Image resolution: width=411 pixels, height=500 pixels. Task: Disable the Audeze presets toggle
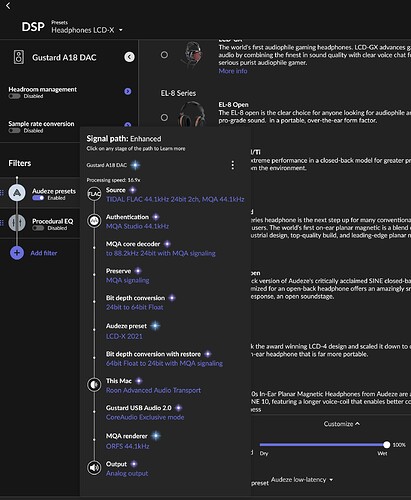click(38, 198)
